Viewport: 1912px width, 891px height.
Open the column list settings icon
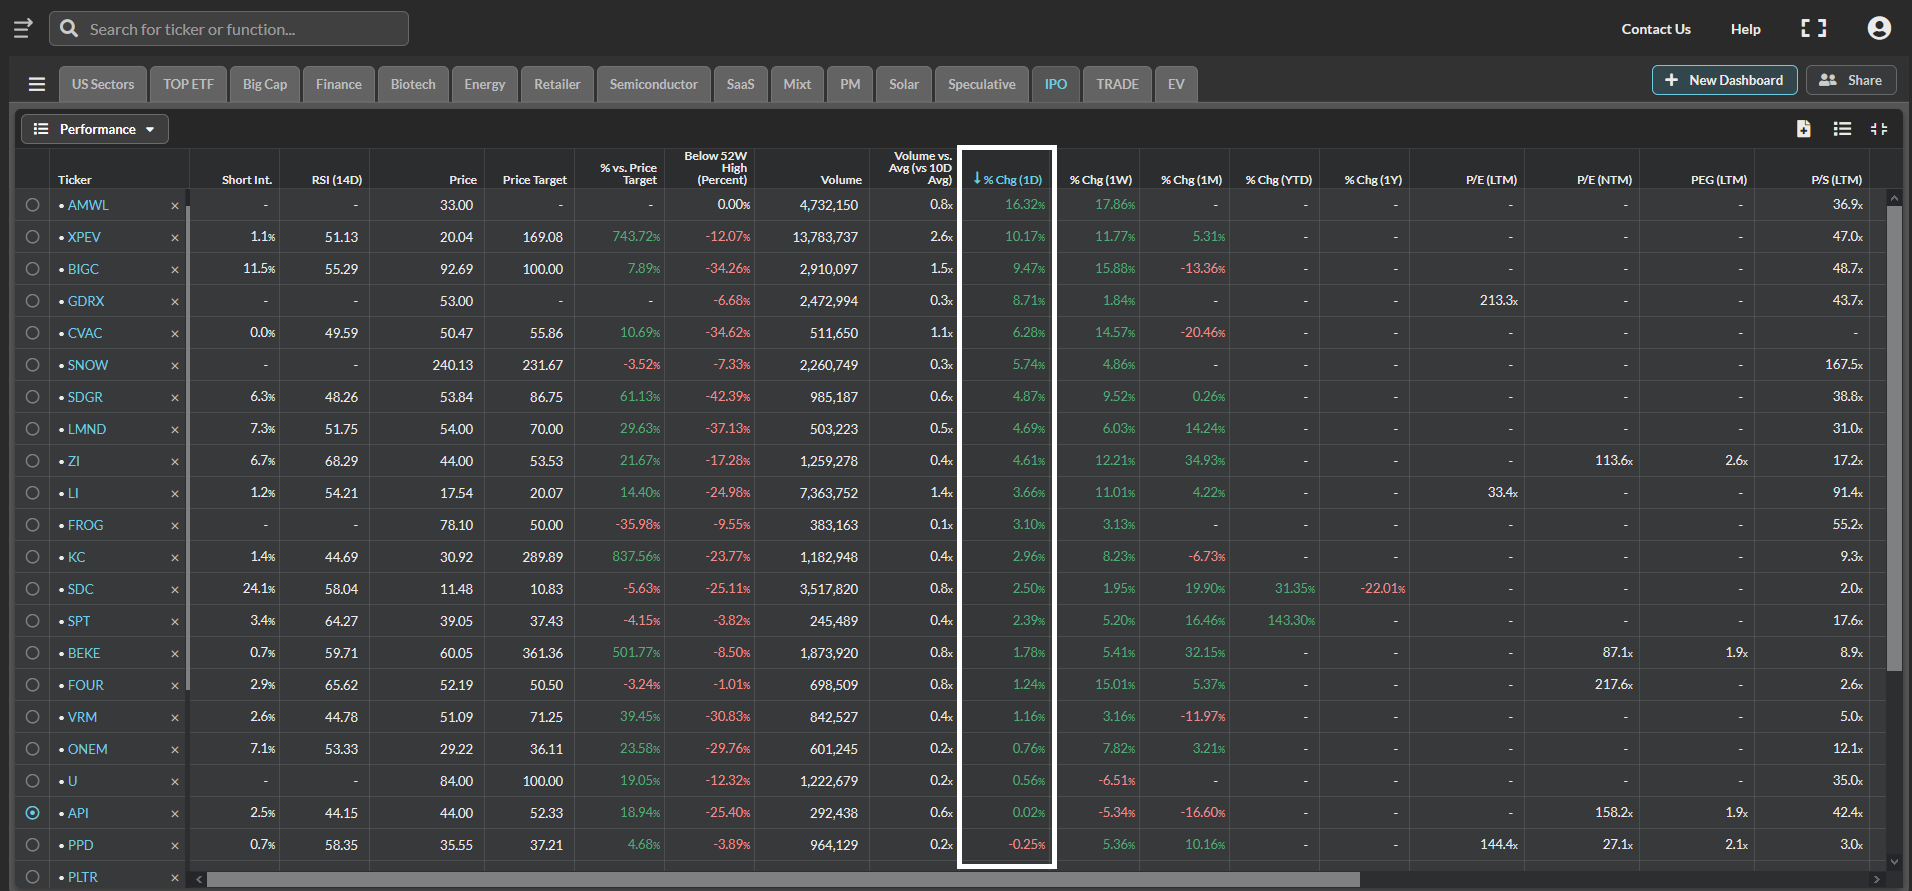1842,129
